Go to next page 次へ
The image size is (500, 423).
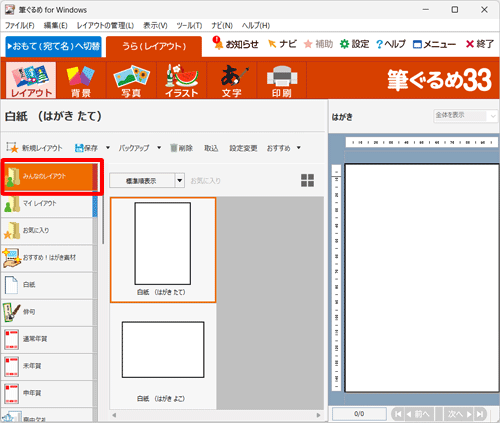460,414
